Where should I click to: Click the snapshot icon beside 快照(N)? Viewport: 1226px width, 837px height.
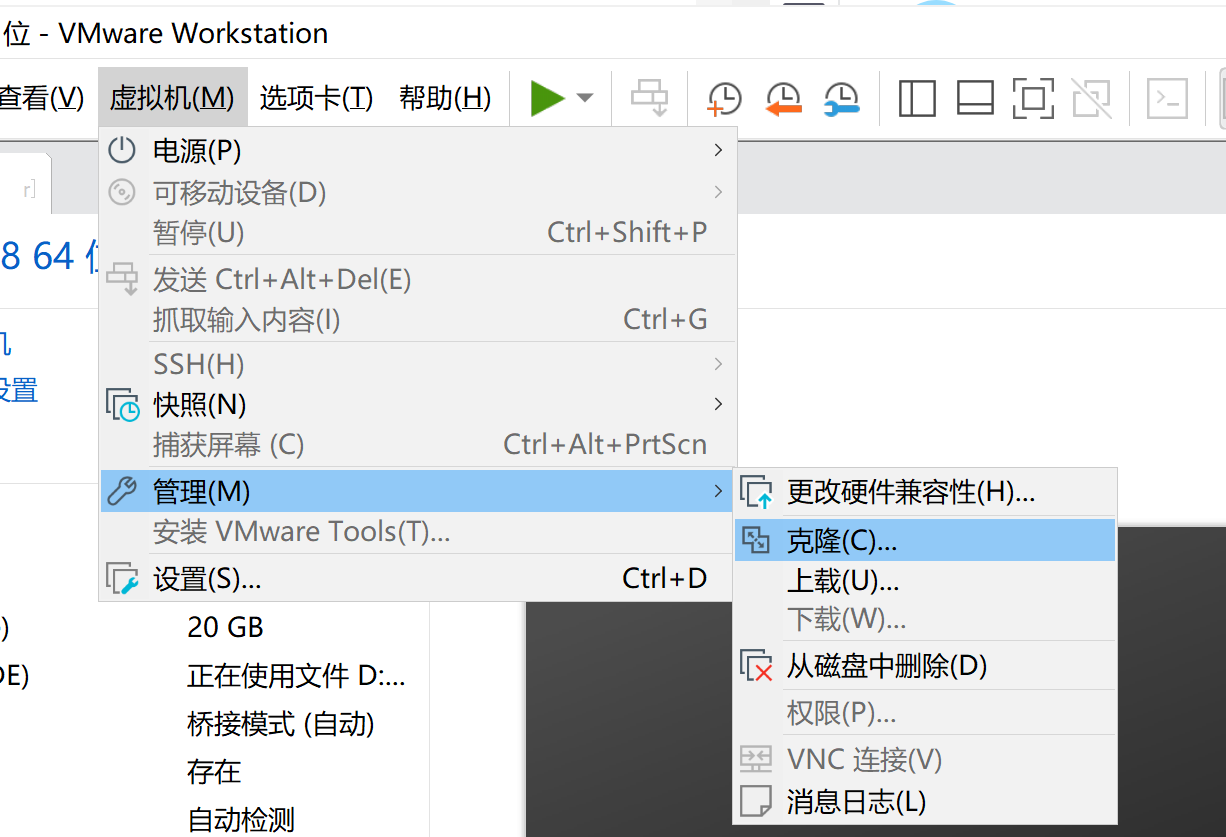(x=123, y=405)
